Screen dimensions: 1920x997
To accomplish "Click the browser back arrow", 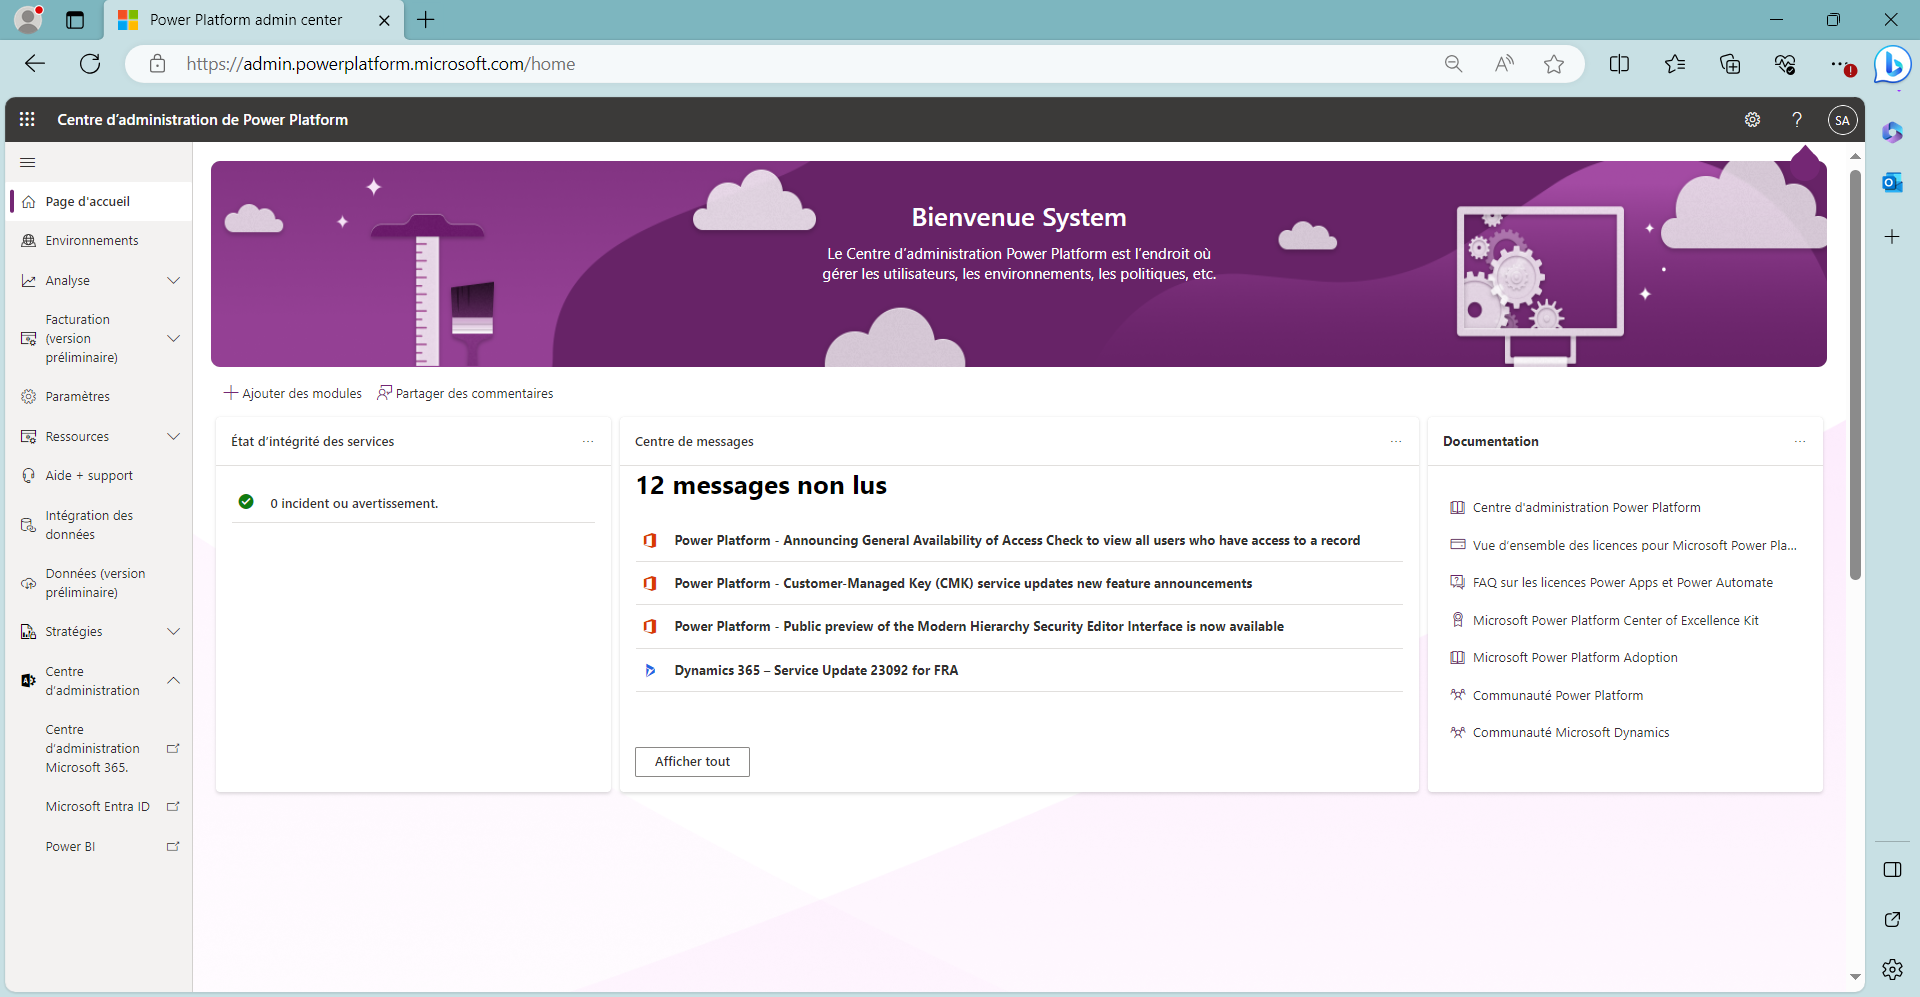I will 35,64.
